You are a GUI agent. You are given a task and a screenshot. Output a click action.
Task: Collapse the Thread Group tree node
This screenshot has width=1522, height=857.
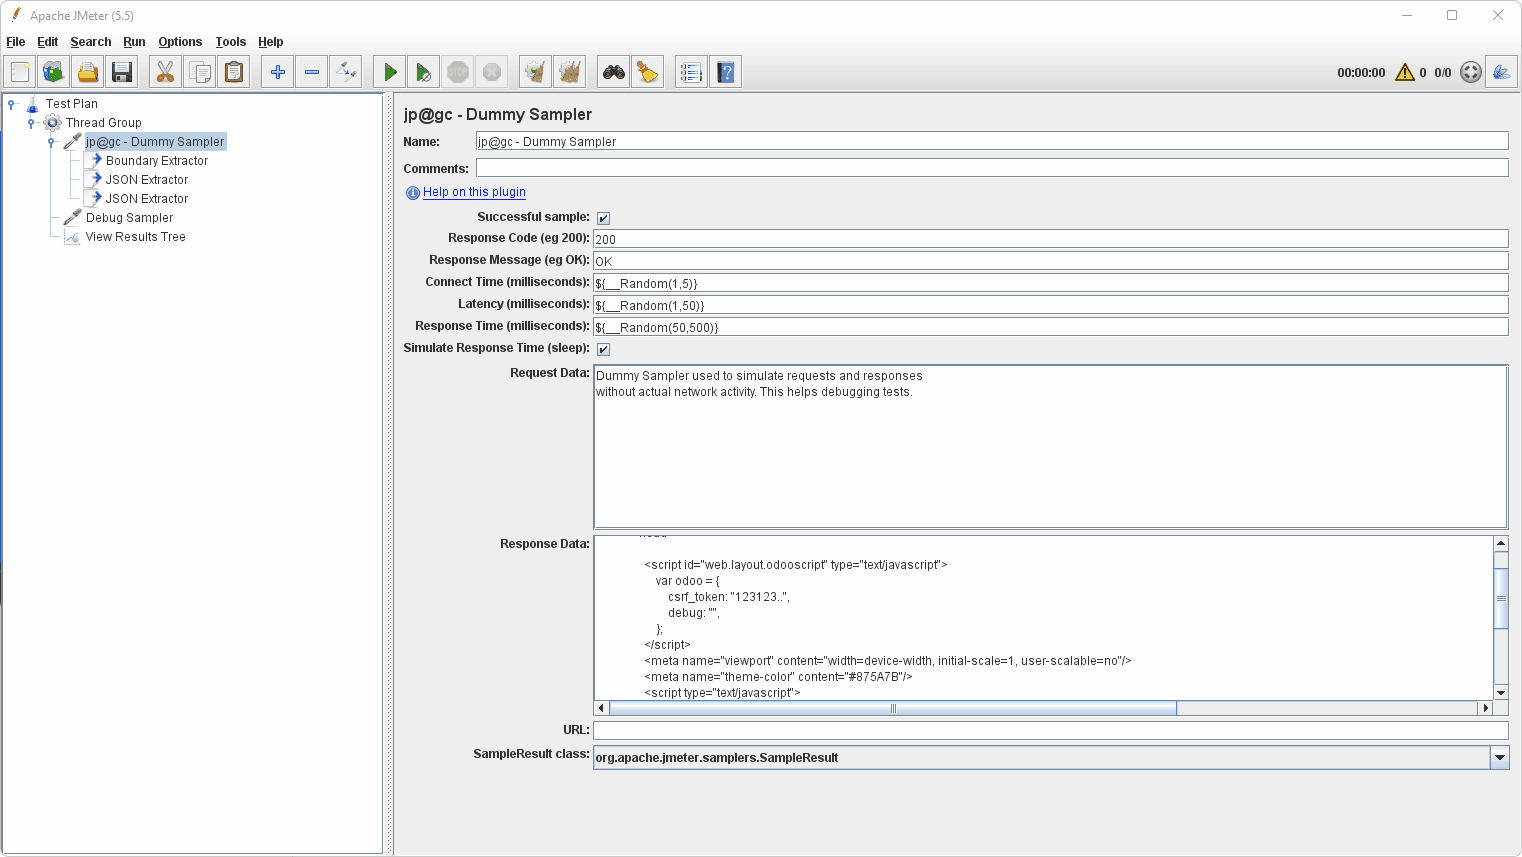[x=31, y=123]
